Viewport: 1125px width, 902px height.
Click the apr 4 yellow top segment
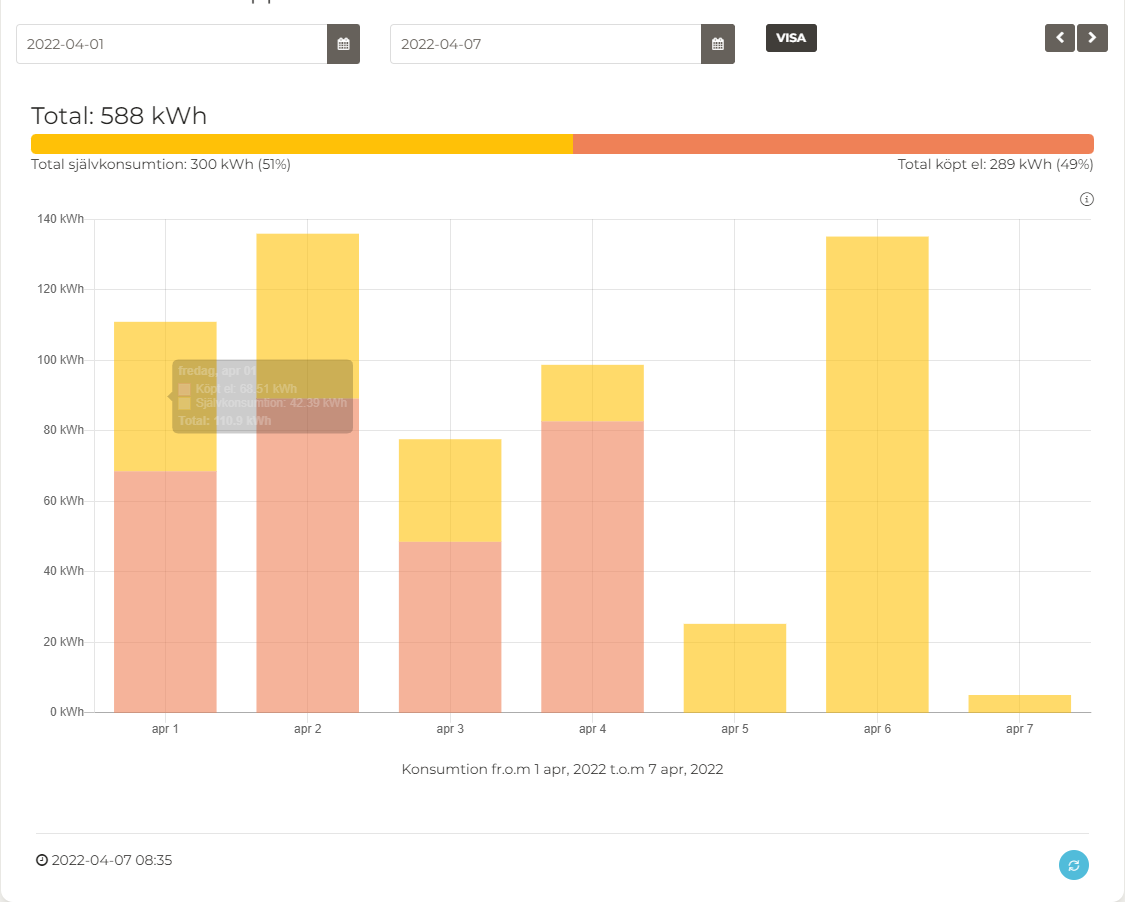592,393
